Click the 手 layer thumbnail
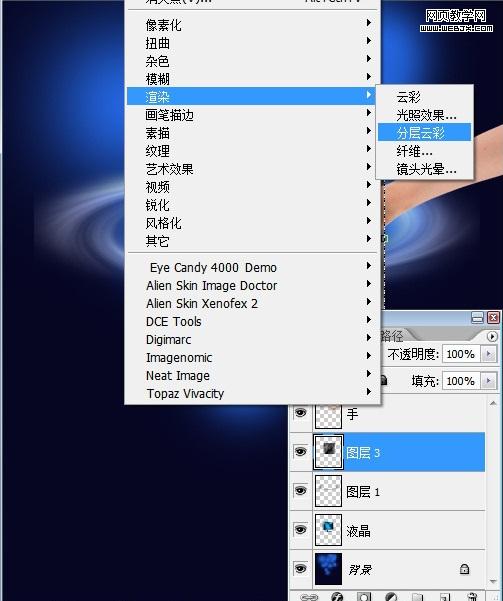This screenshot has width=503, height=601. [328, 416]
